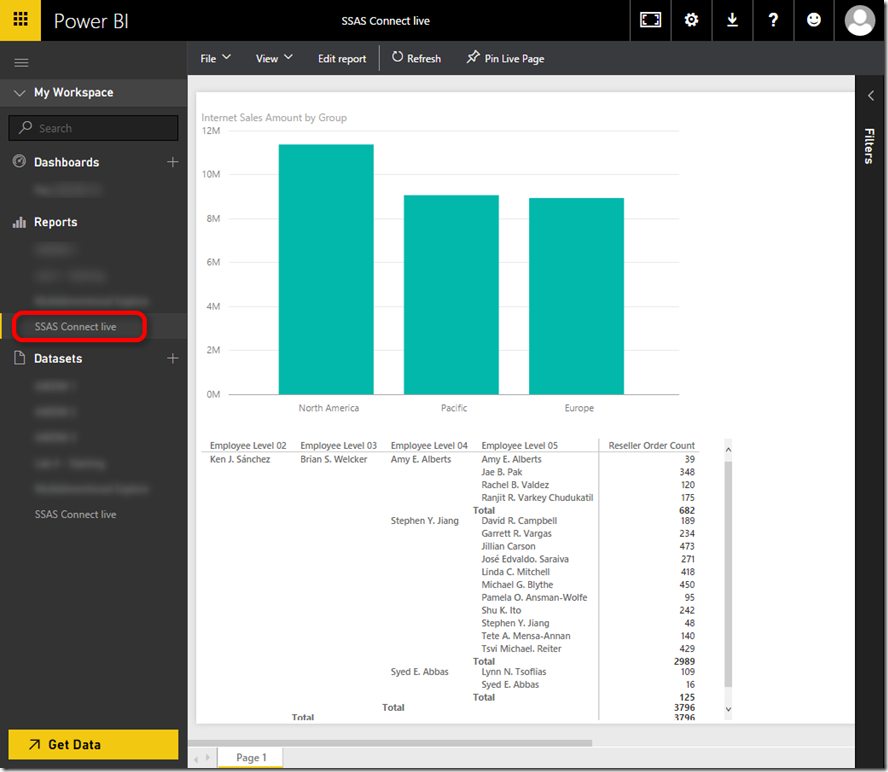Click Pin Live Page label
Screen dimensions: 888x772
point(514,59)
